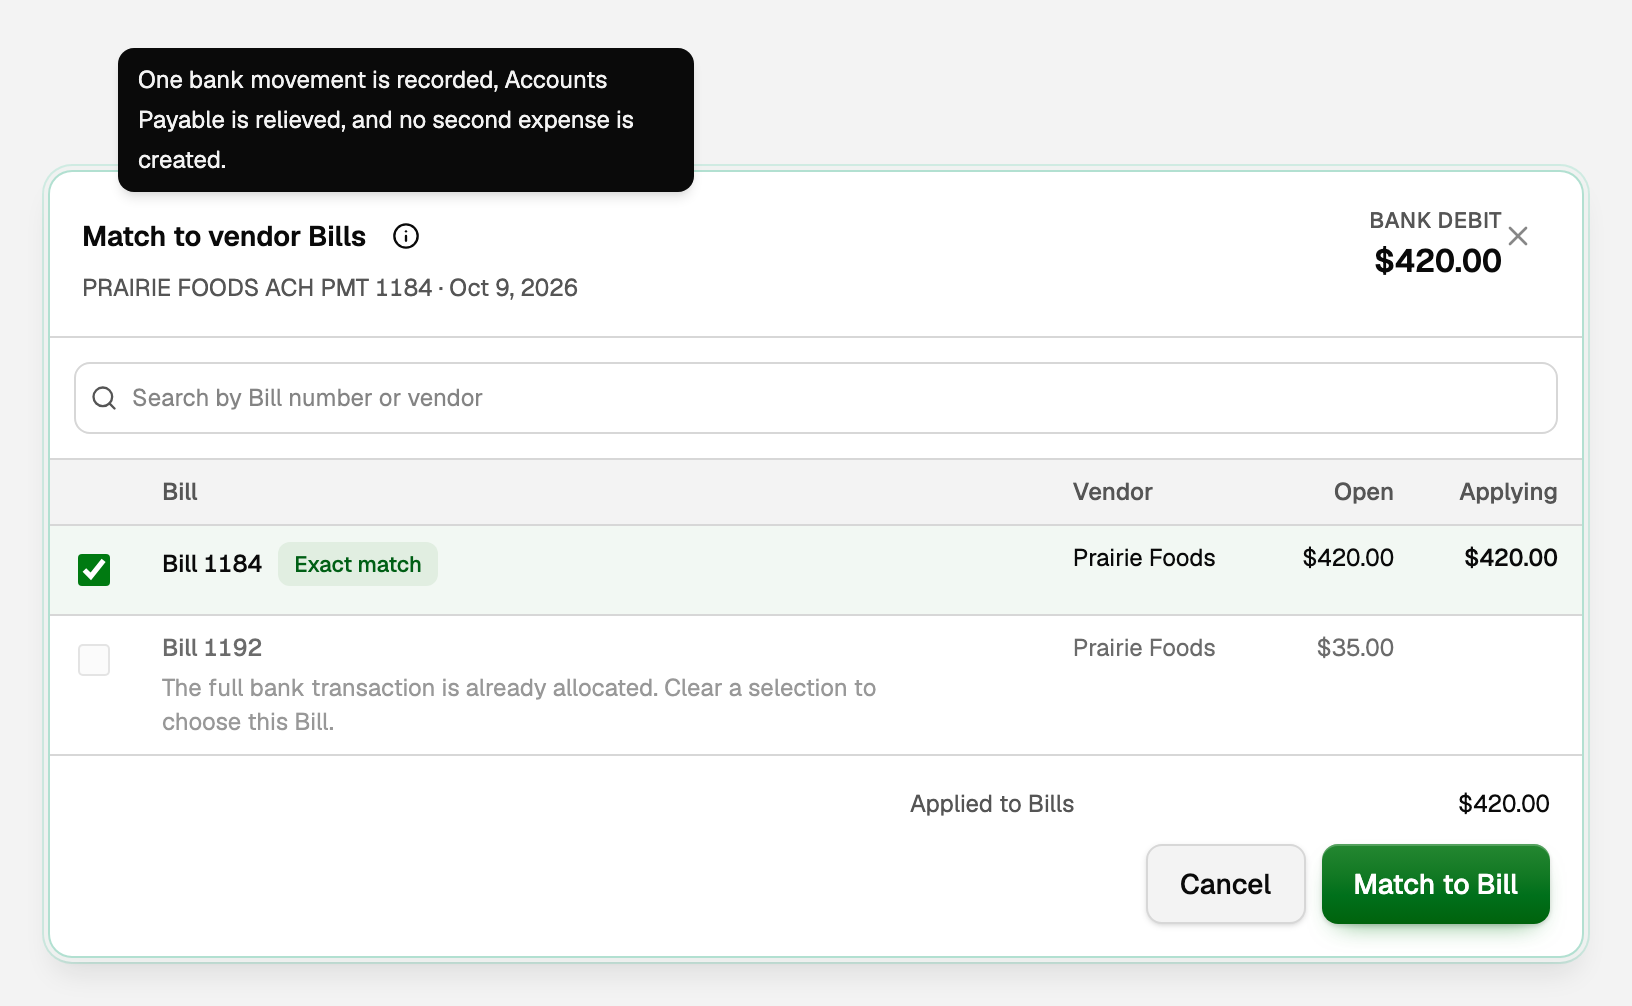Click the Bill 1184 row label
This screenshot has width=1632, height=1006.
pos(212,564)
